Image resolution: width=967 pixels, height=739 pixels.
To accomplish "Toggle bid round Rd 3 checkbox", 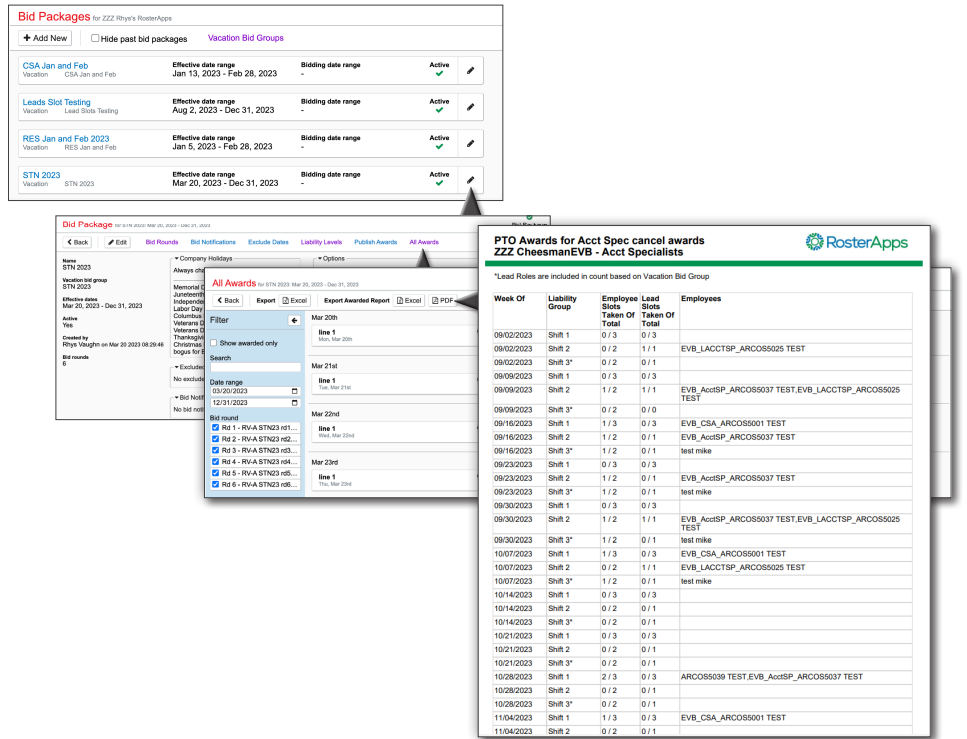I will click(x=215, y=450).
